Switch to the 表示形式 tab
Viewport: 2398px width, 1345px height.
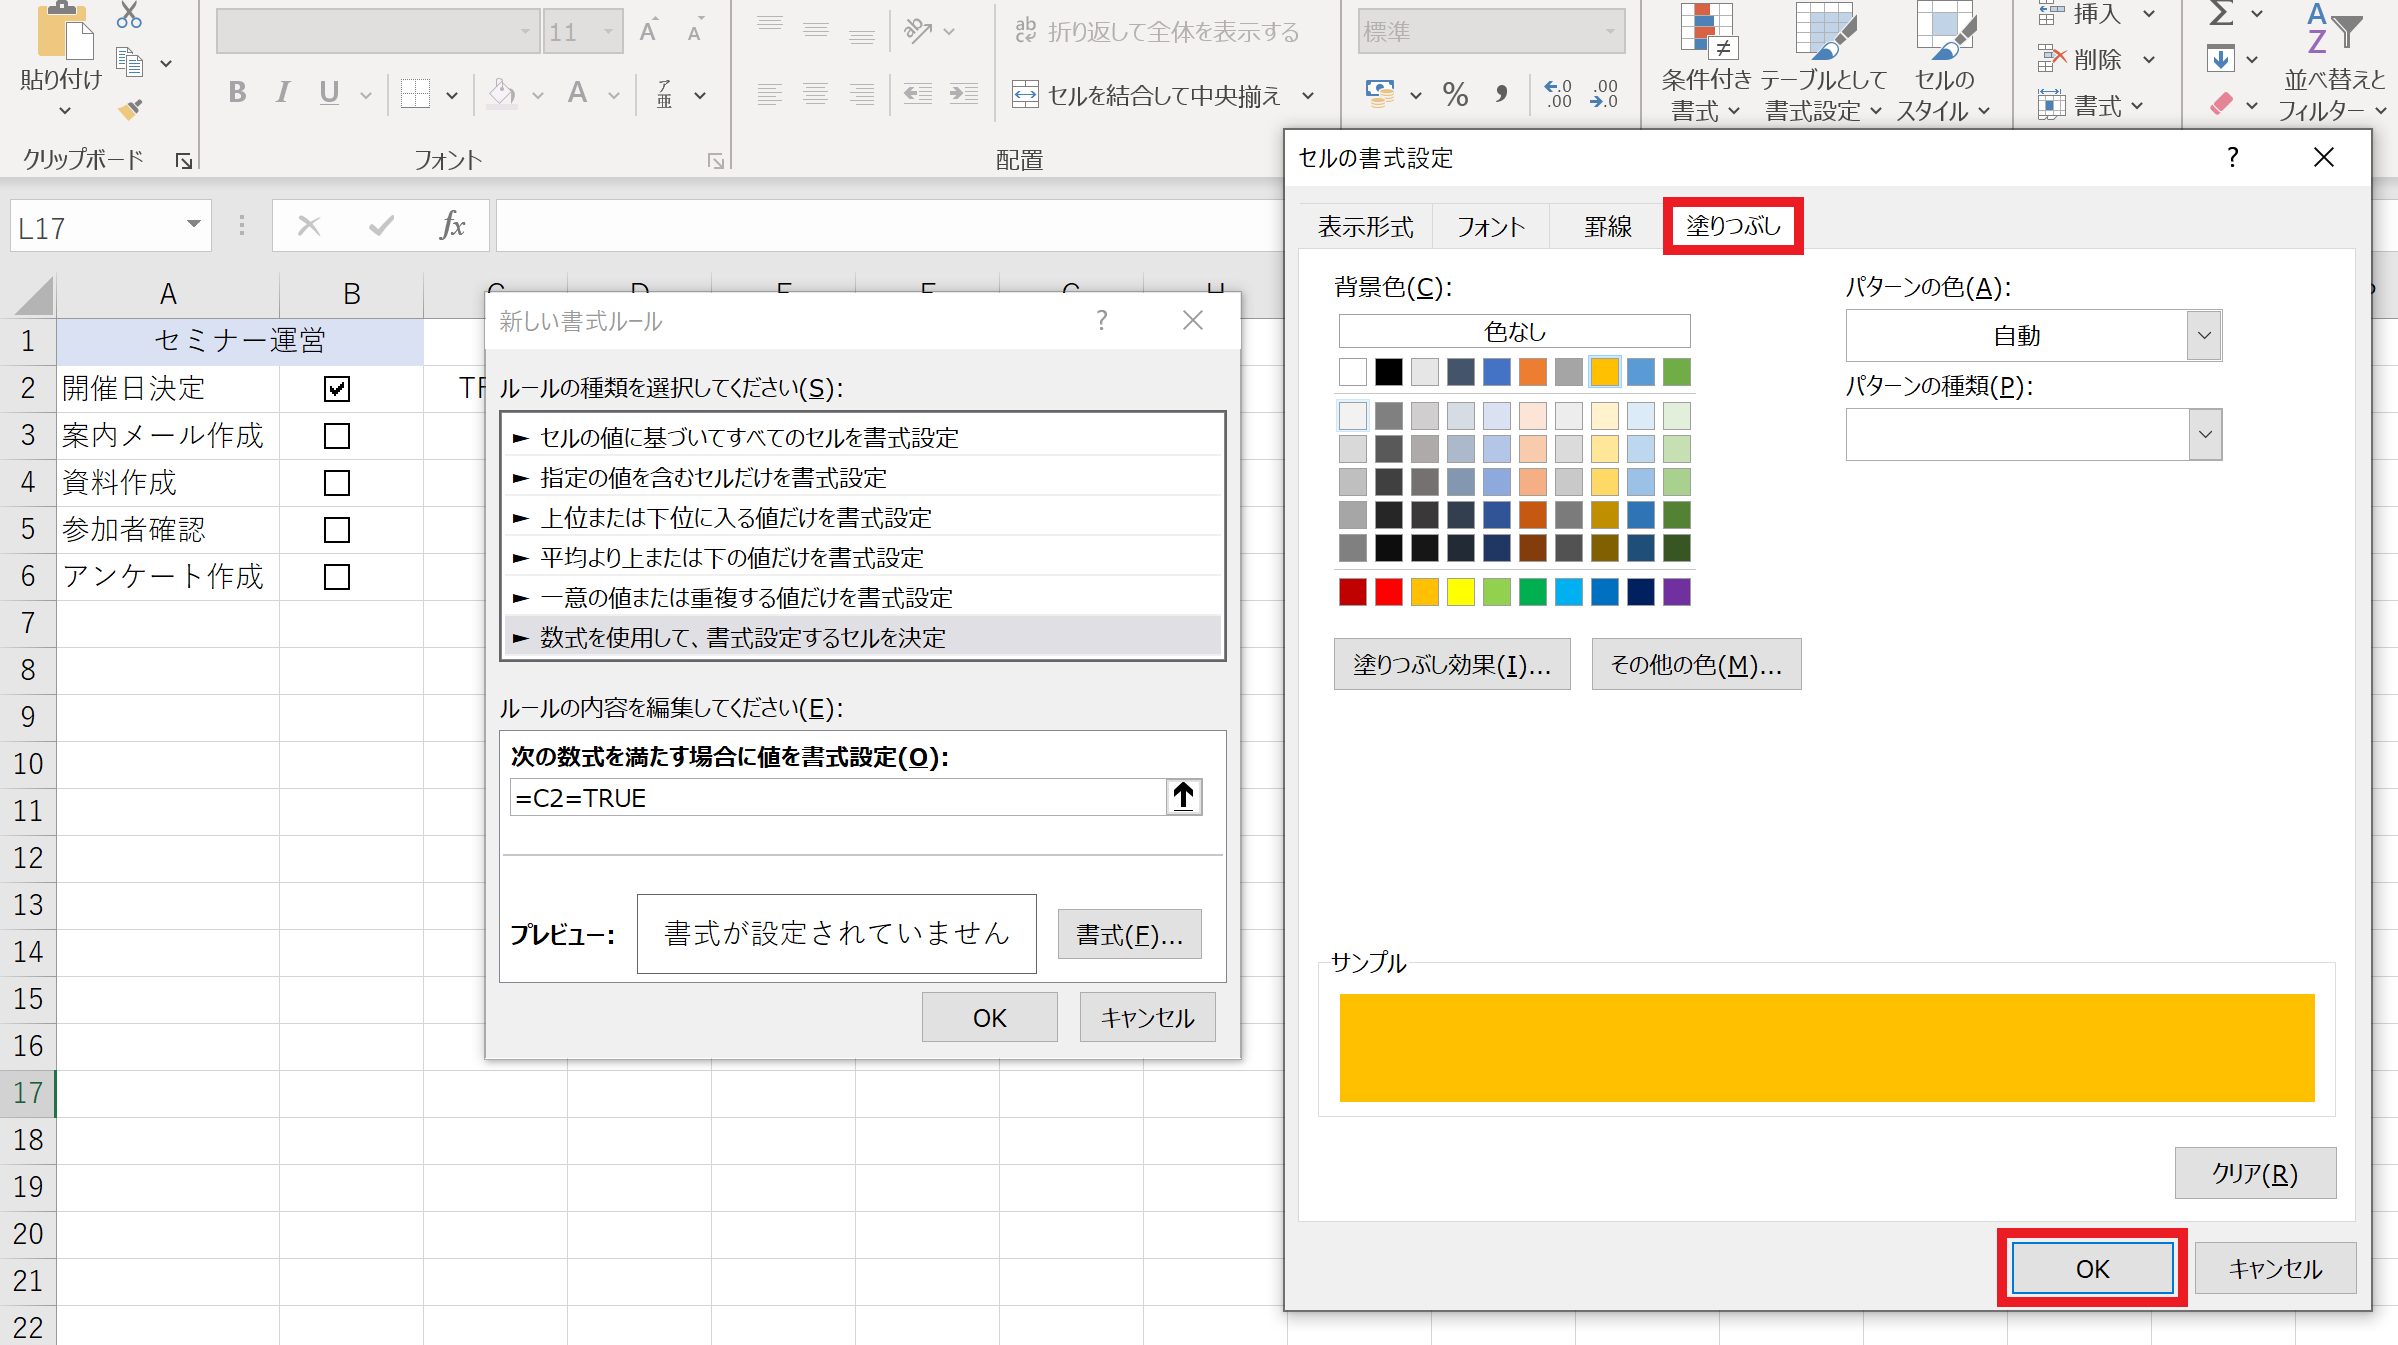[1365, 227]
